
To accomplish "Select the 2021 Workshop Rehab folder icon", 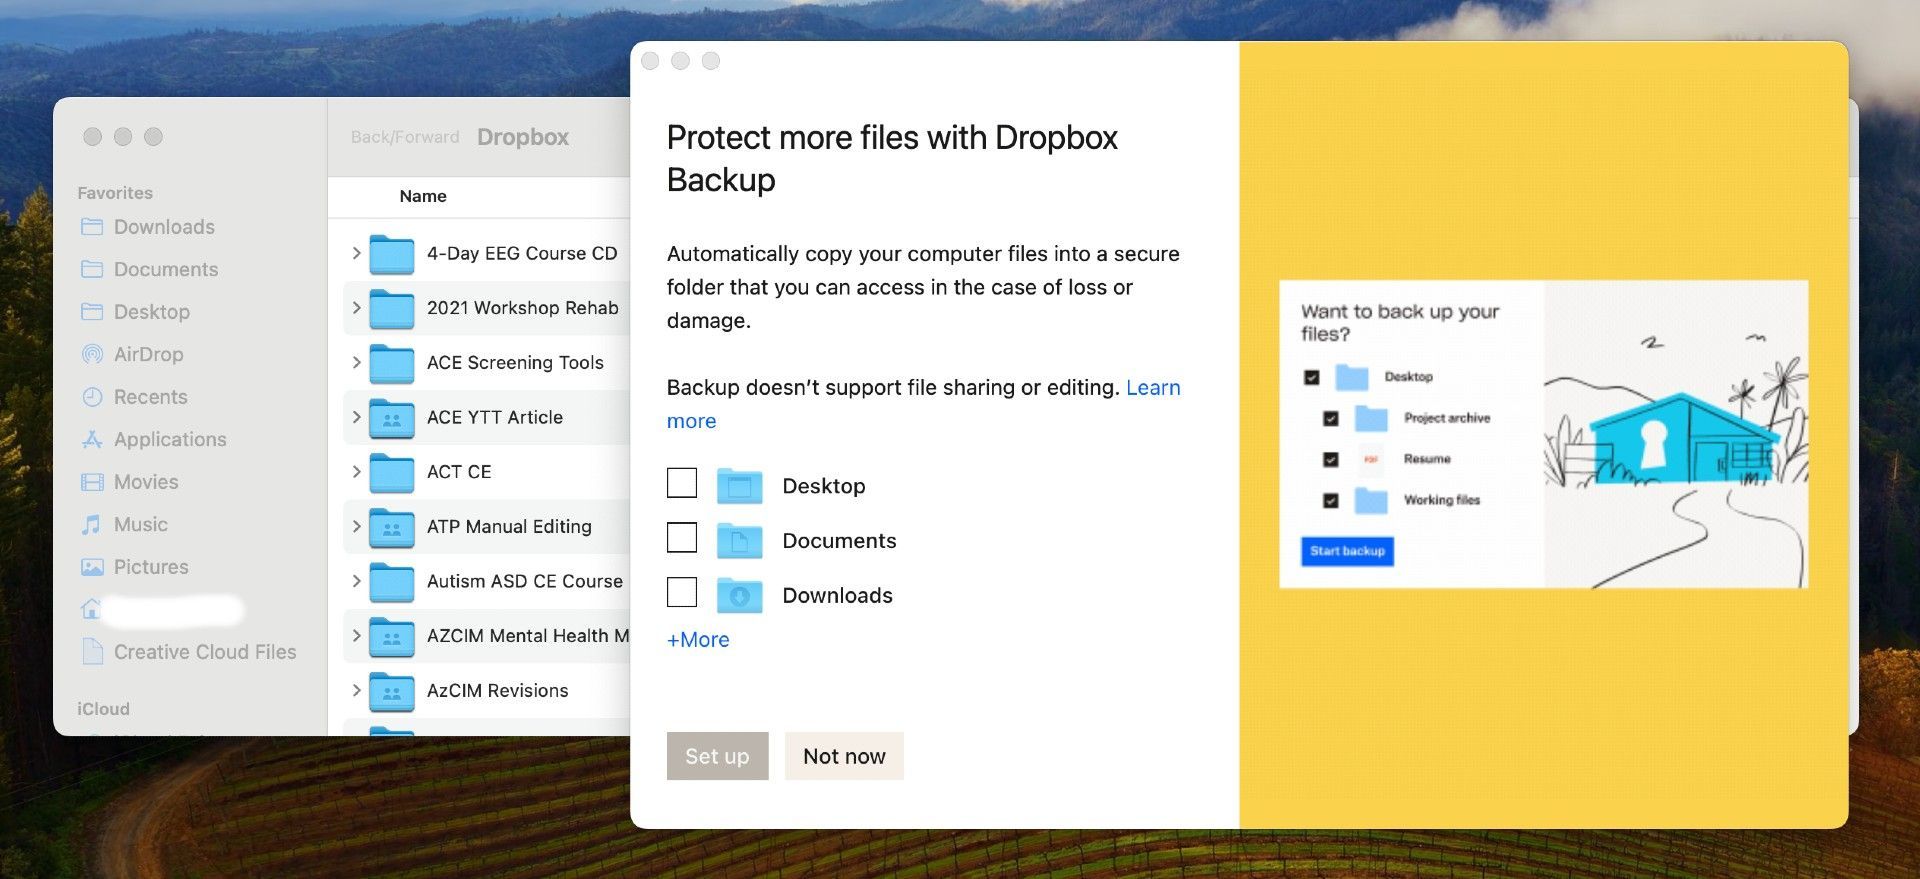I will click(x=392, y=309).
